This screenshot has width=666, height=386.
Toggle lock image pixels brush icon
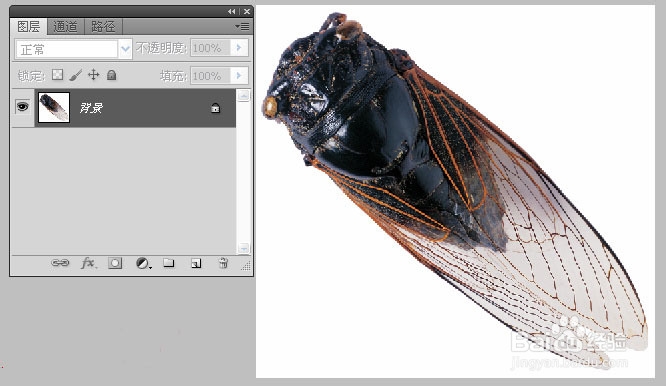75,76
